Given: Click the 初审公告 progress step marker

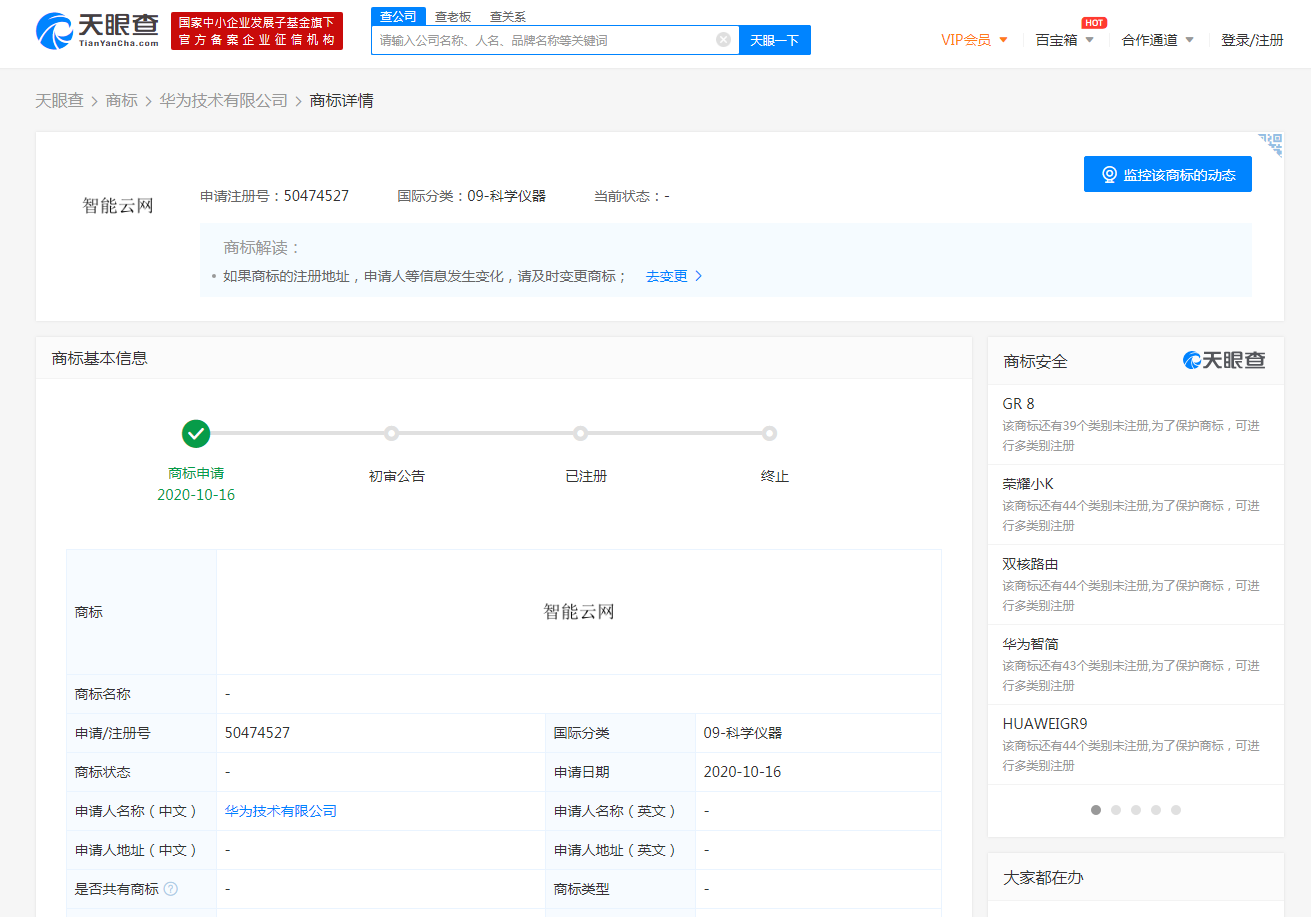Looking at the screenshot, I should click(392, 433).
